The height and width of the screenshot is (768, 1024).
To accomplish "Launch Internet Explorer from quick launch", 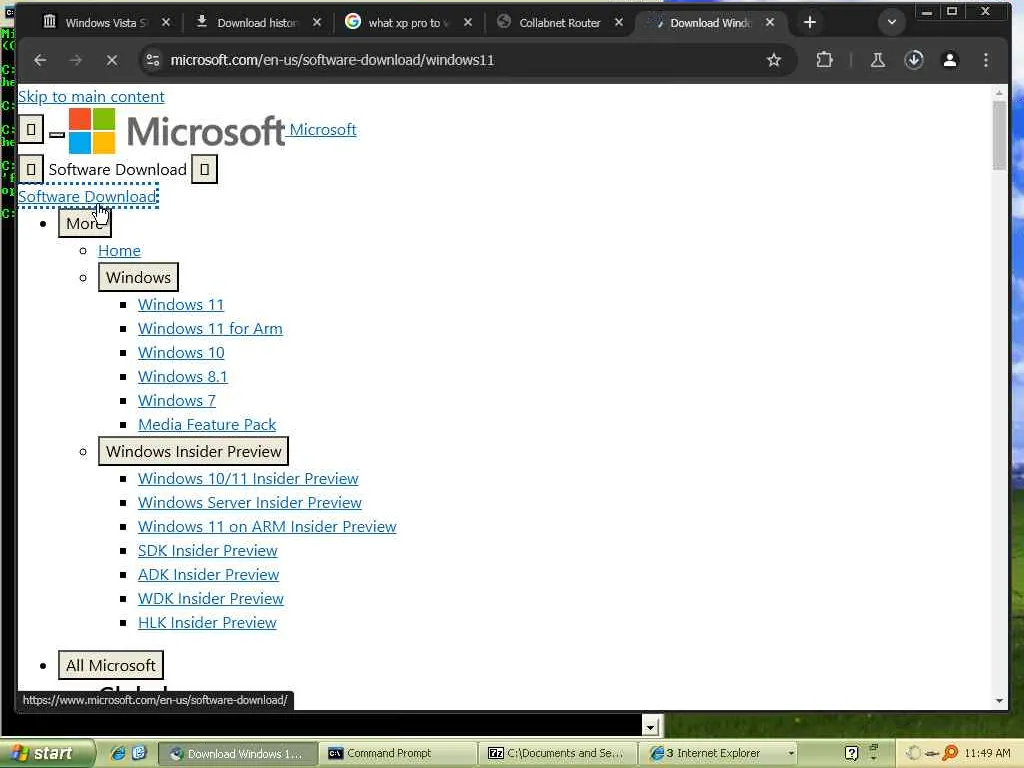I will click(118, 754).
